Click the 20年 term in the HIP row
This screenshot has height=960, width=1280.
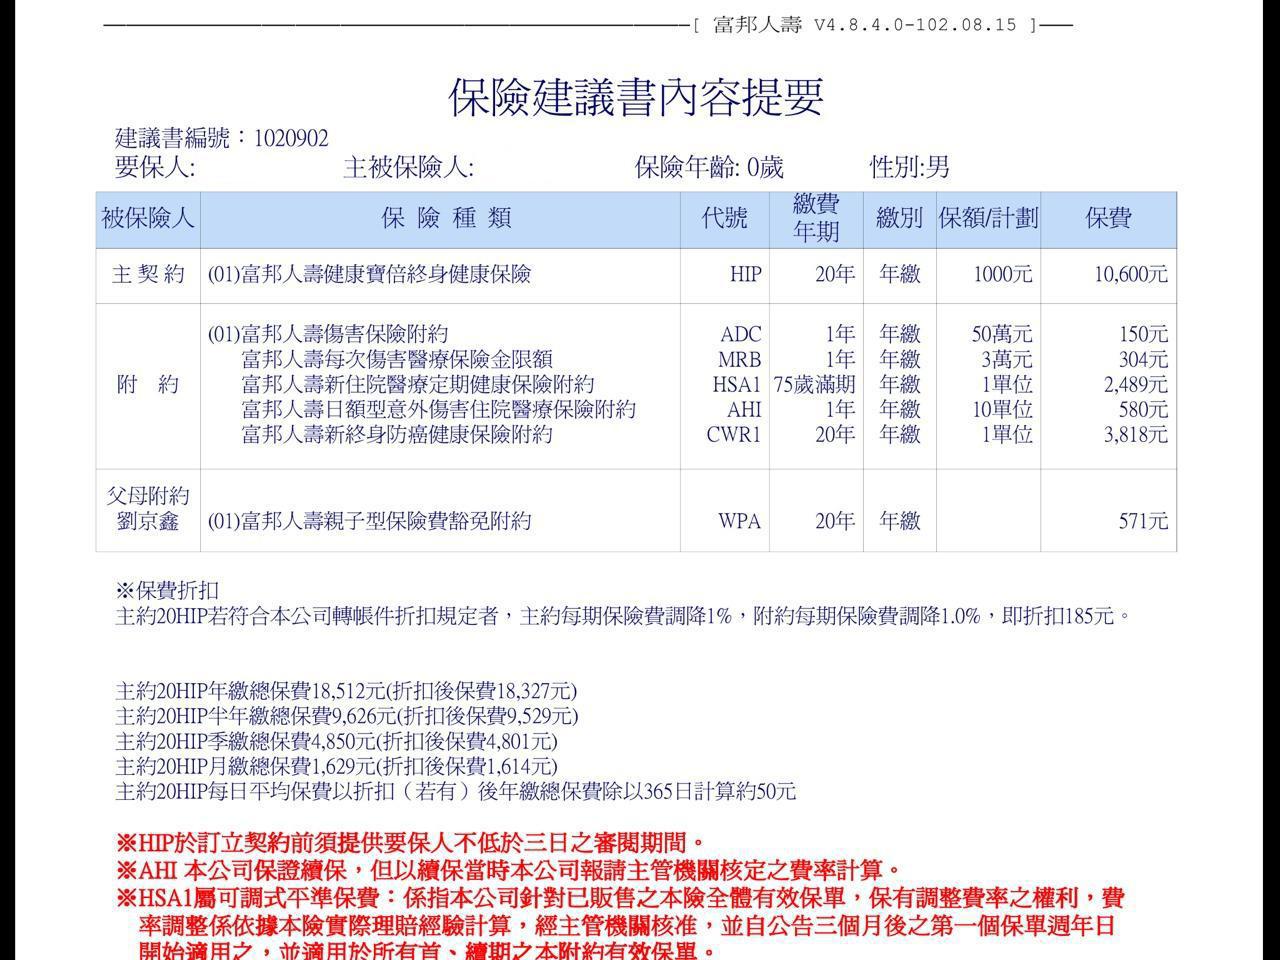tap(835, 274)
